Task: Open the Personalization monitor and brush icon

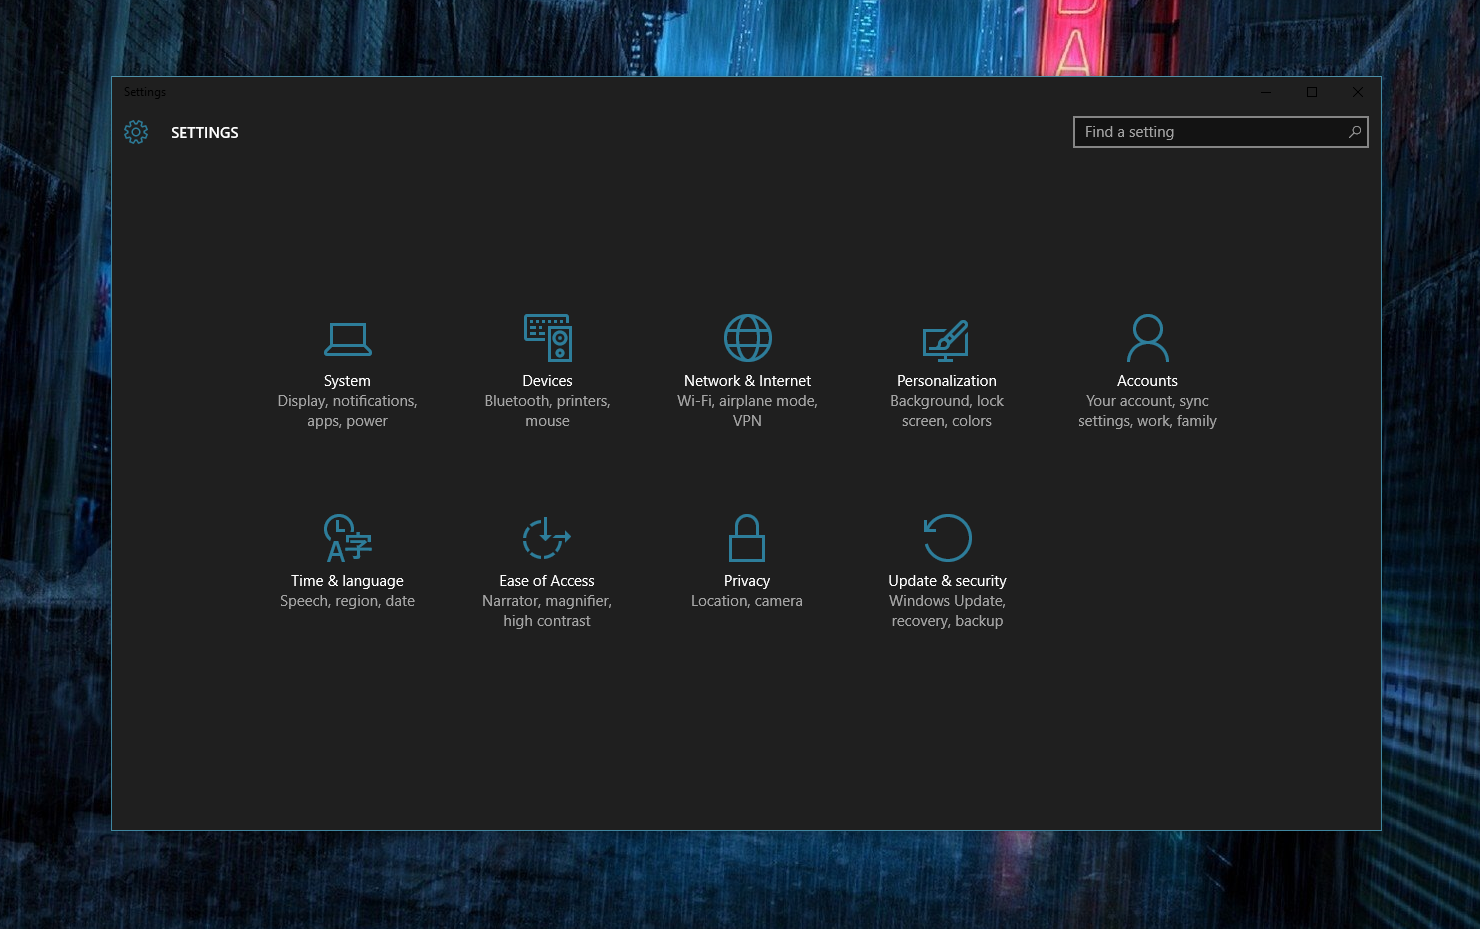Action: coord(946,340)
